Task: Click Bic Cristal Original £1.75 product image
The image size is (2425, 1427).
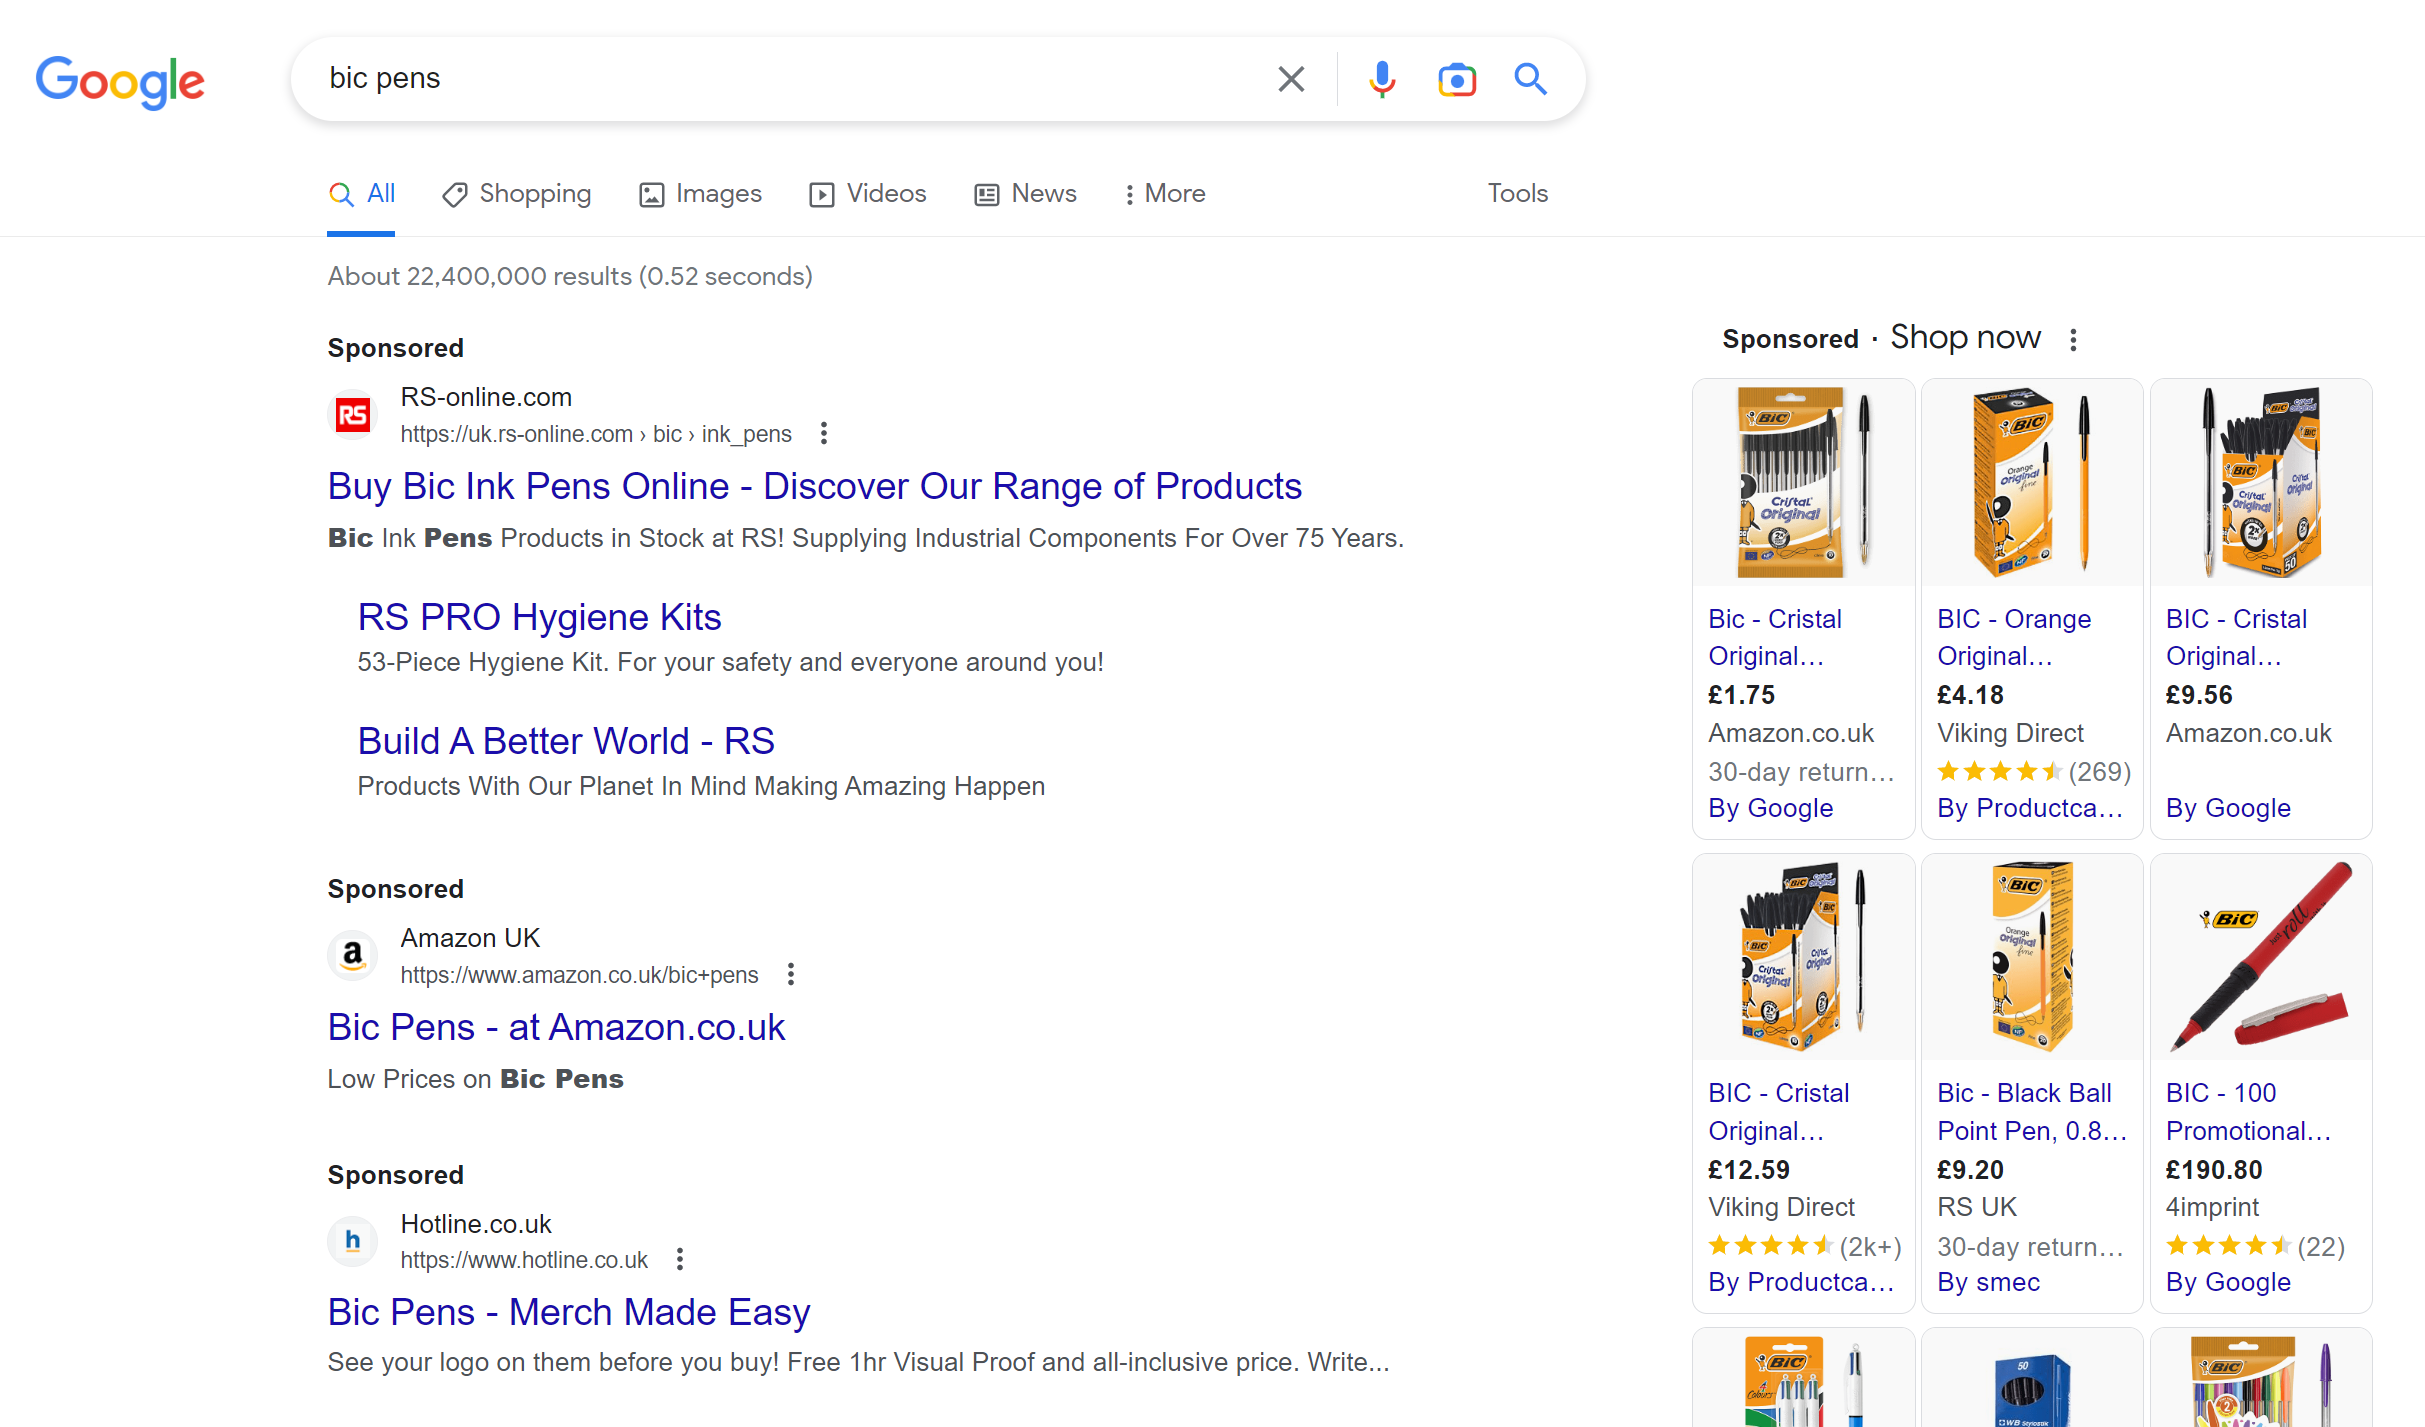Action: [x=1803, y=483]
